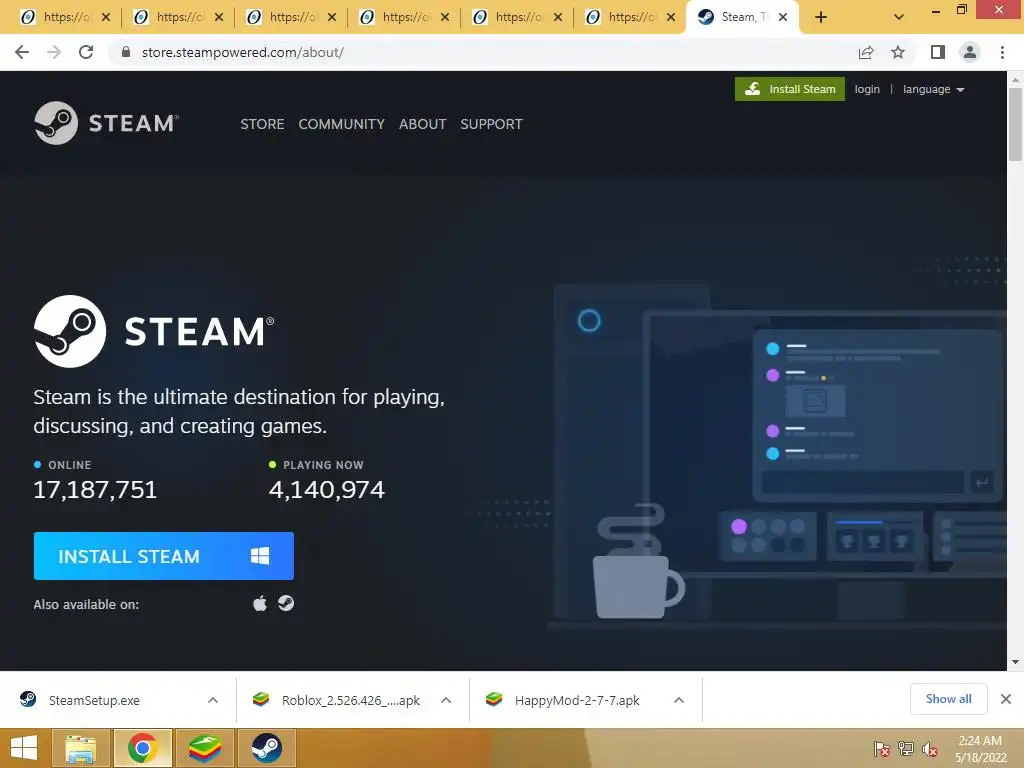The width and height of the screenshot is (1024, 768).
Task: Click the large Steam logo on the hero section
Action: (154, 331)
